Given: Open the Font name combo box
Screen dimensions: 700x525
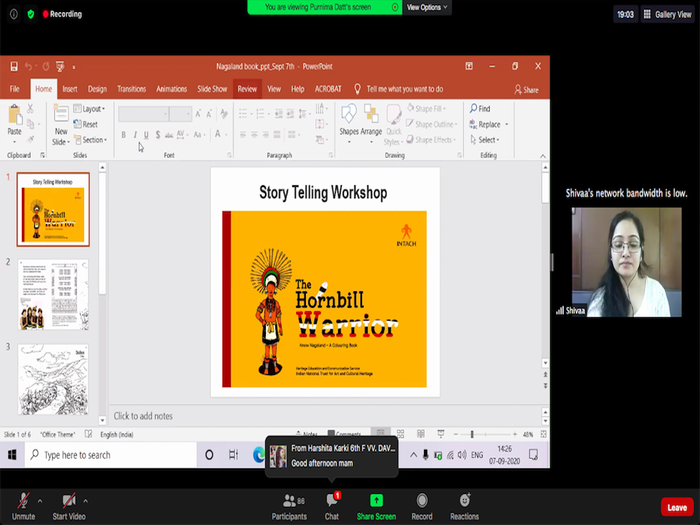Looking at the screenshot, I should [x=143, y=114].
